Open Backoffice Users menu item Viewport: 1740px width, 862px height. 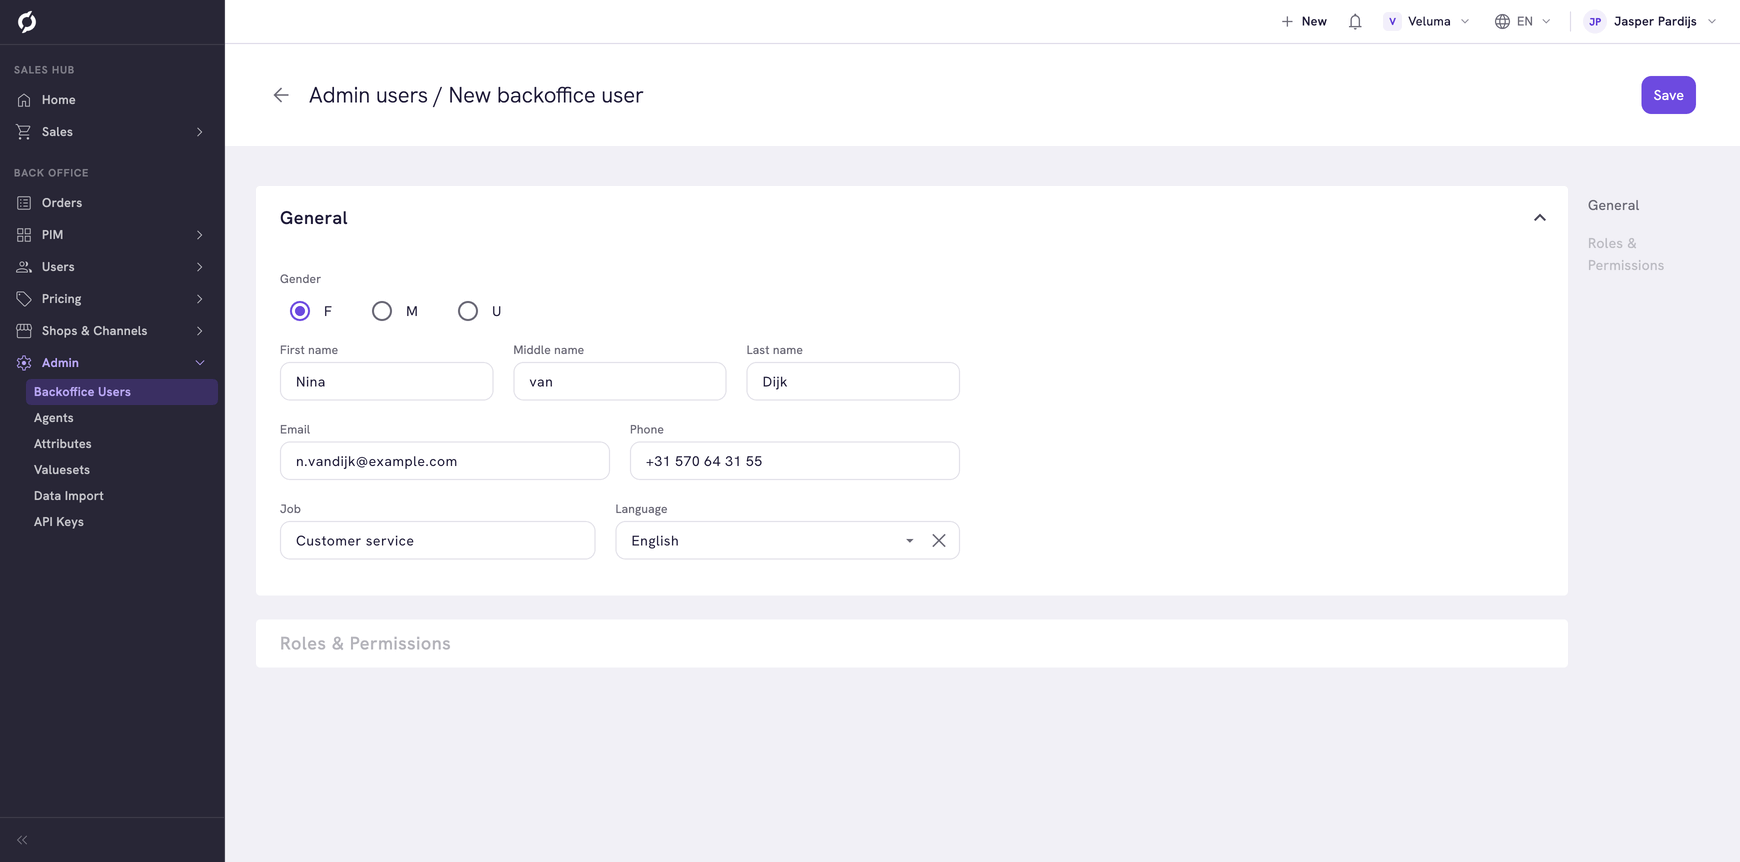tap(122, 392)
